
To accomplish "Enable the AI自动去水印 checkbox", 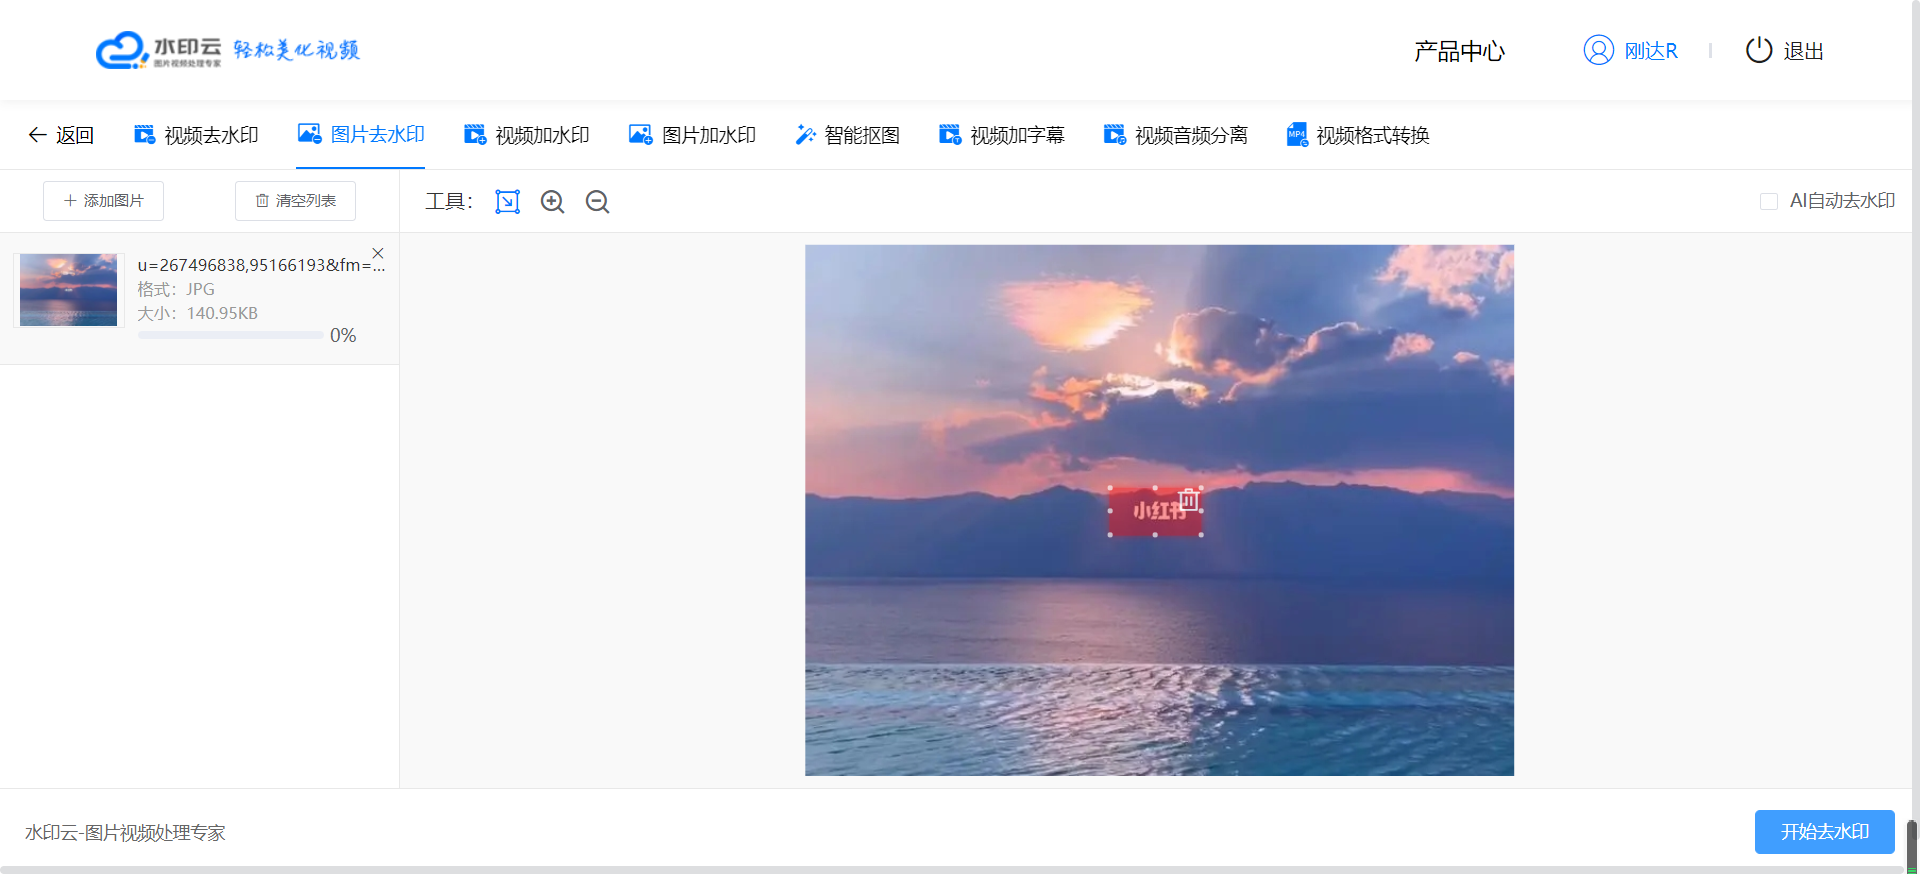I will (1768, 202).
